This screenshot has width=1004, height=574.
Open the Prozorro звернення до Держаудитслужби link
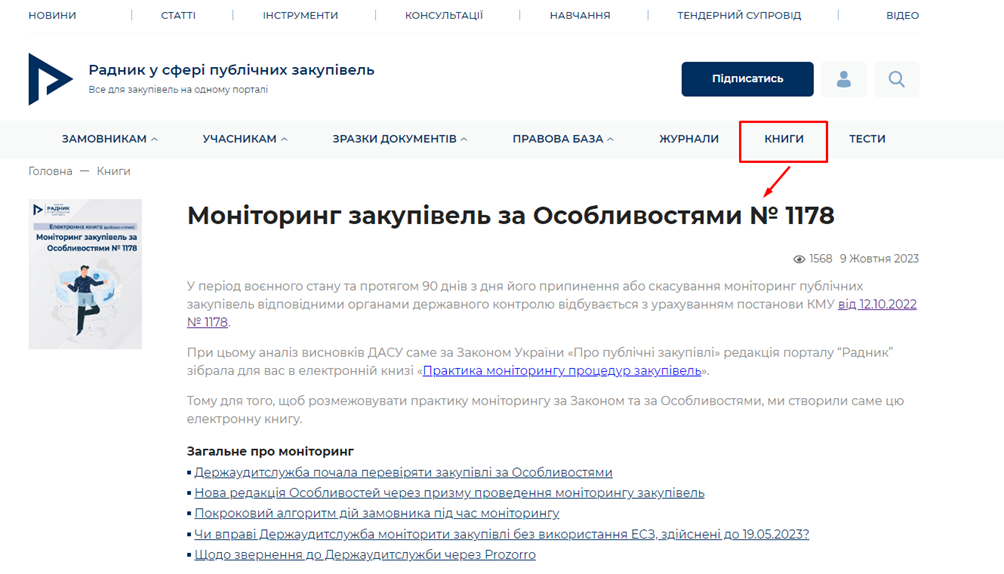(365, 554)
